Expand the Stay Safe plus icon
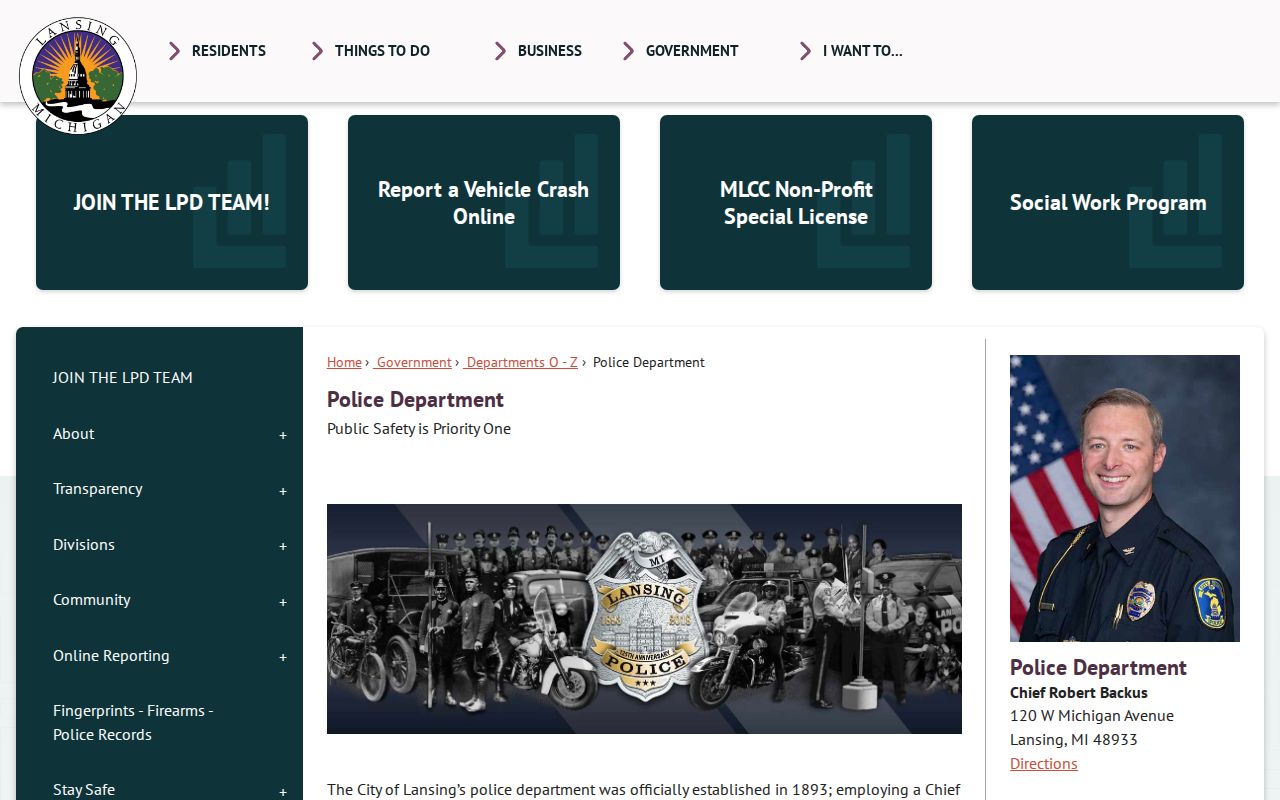Screen dimensions: 1280x800 [283, 792]
